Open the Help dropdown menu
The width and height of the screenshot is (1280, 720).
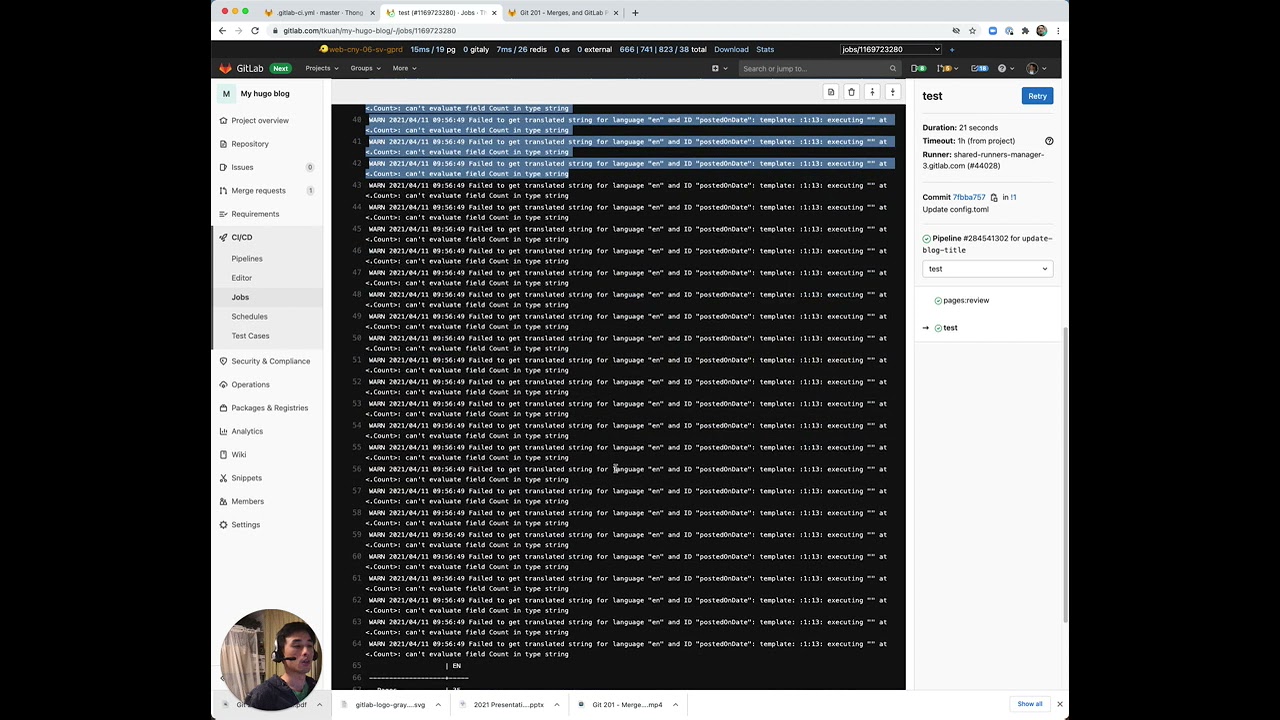(1005, 68)
